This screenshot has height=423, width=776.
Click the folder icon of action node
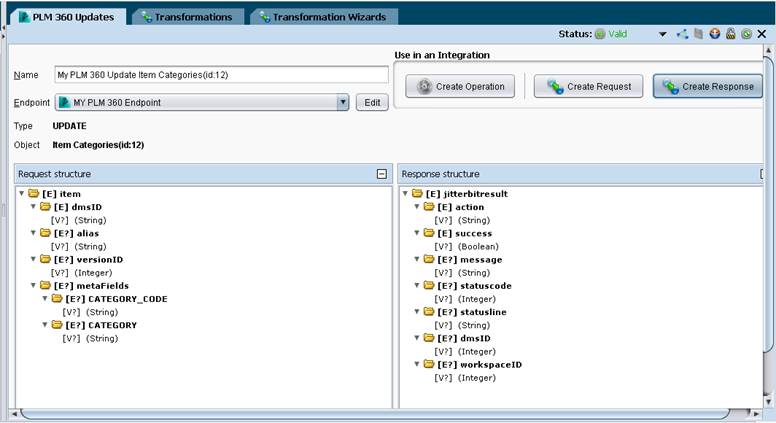(x=429, y=206)
